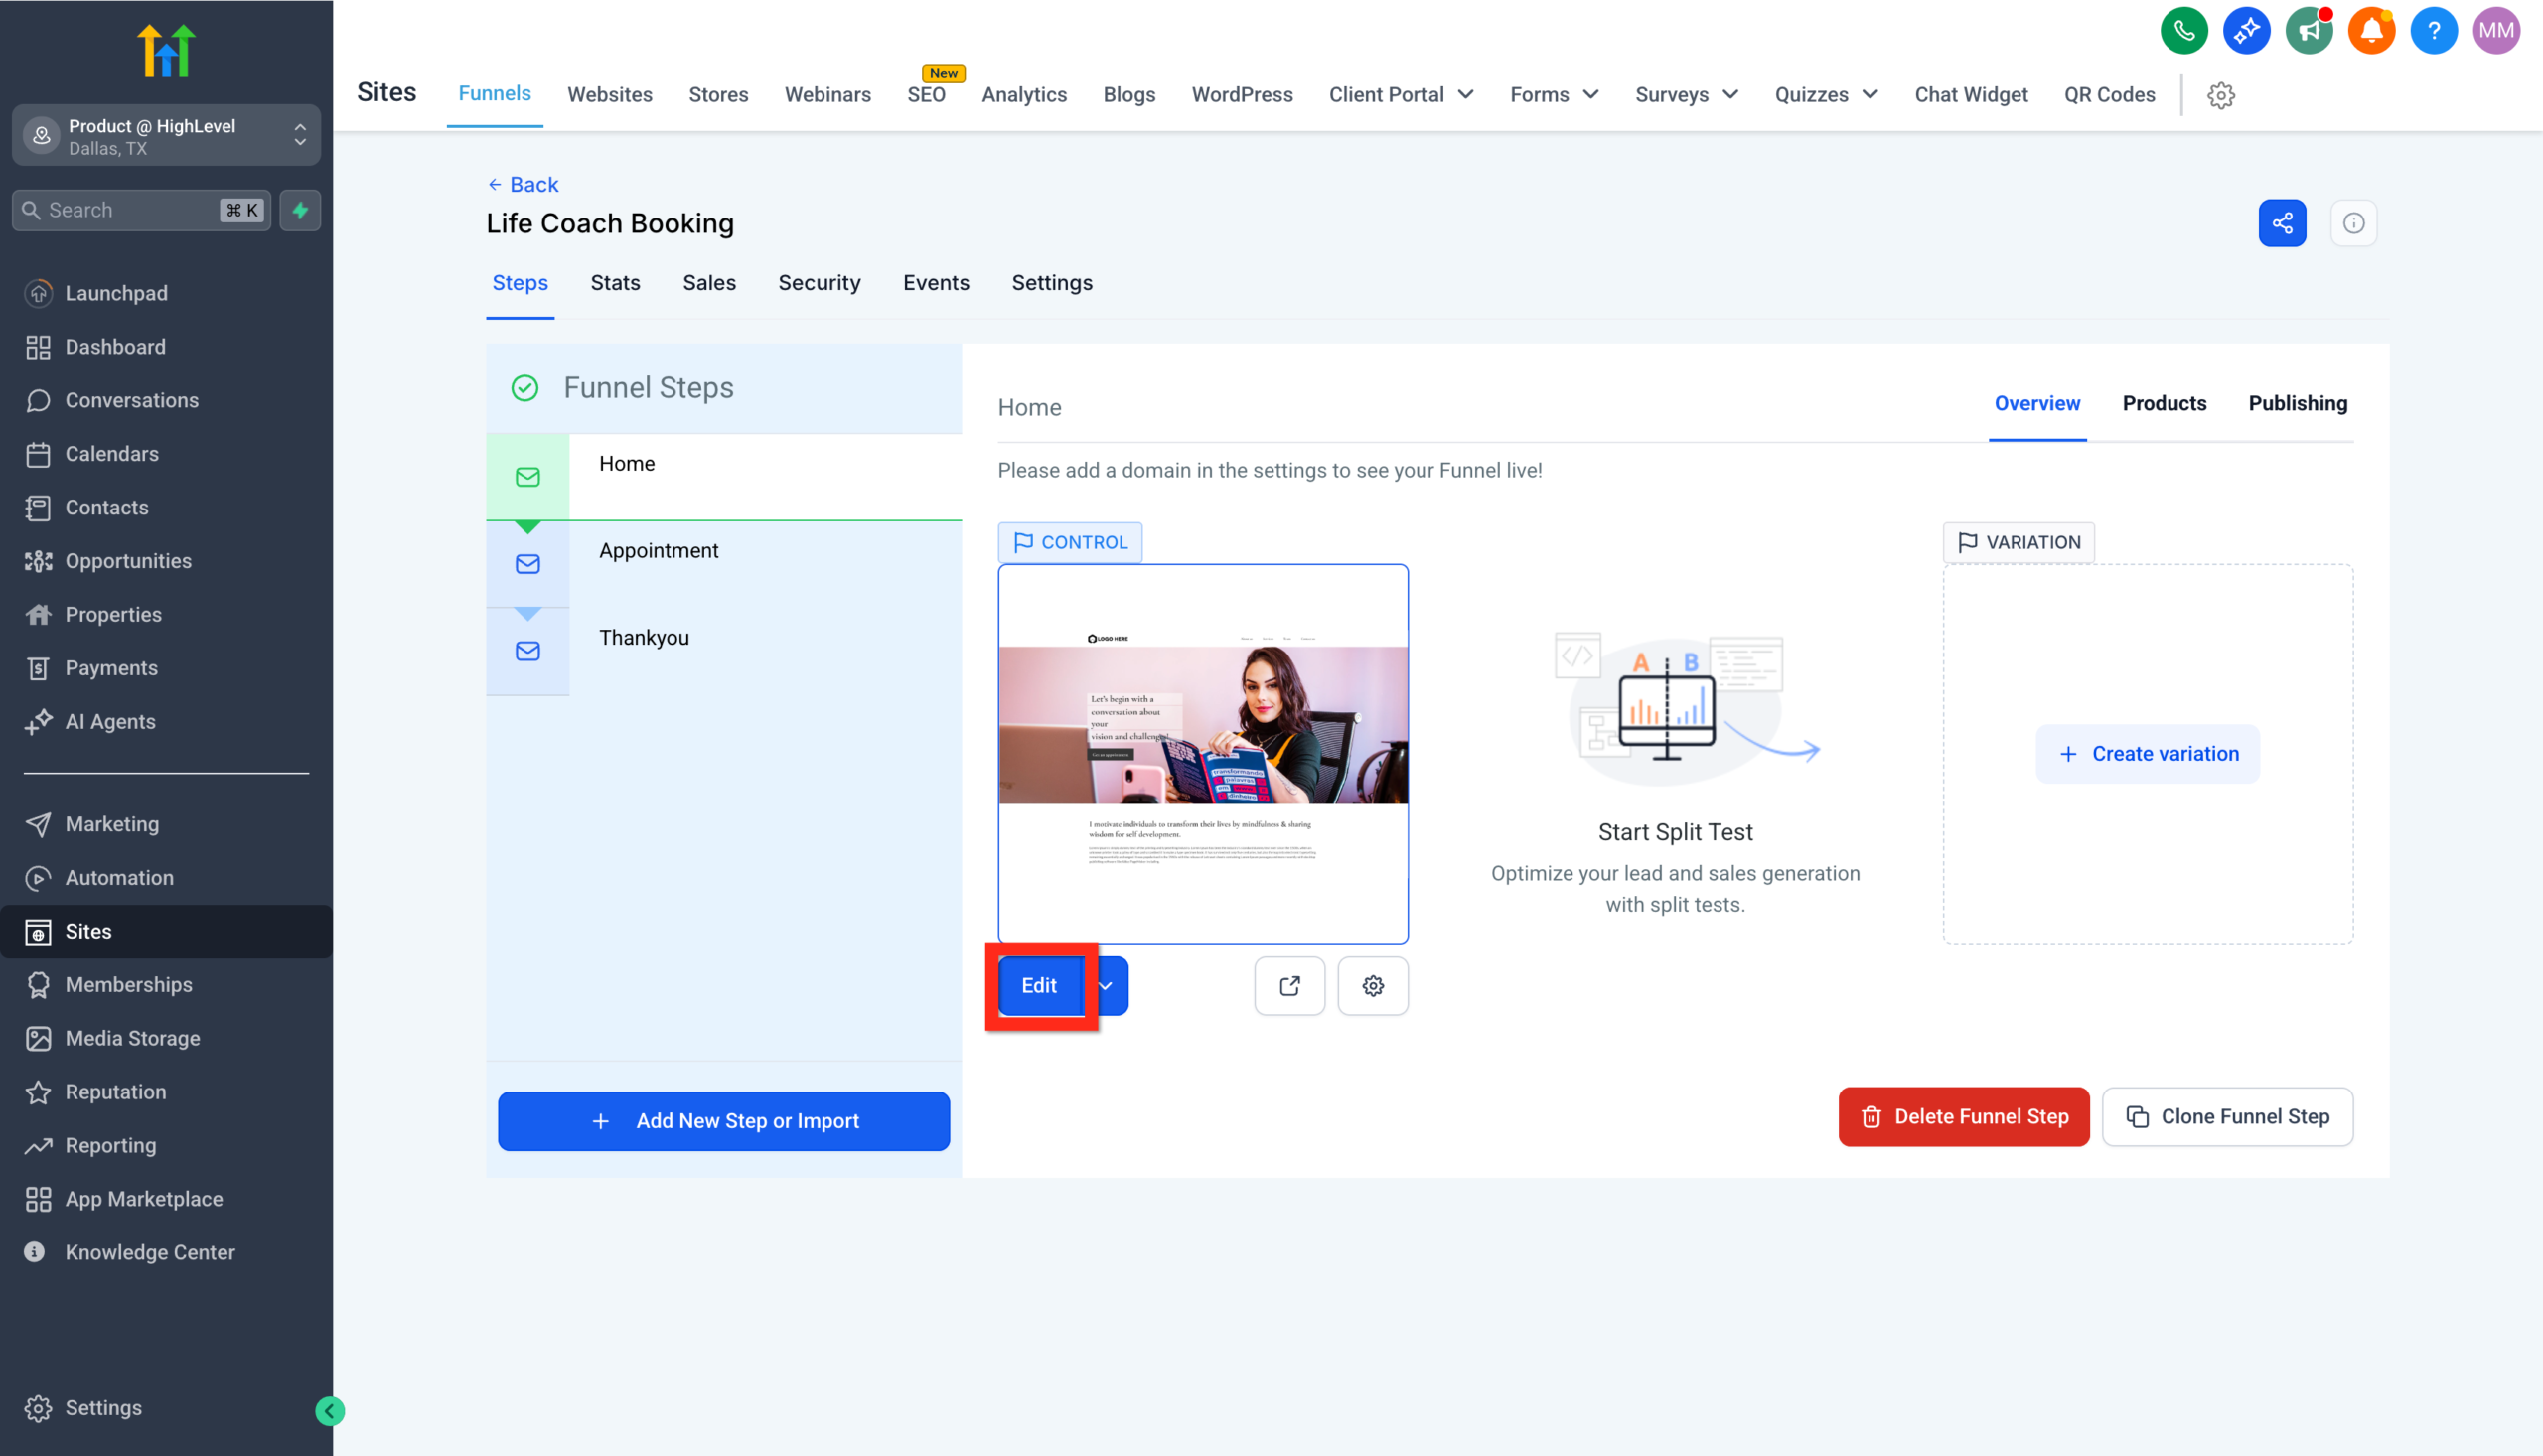Click Add New Step or Import
The image size is (2543, 1456).
tap(724, 1121)
